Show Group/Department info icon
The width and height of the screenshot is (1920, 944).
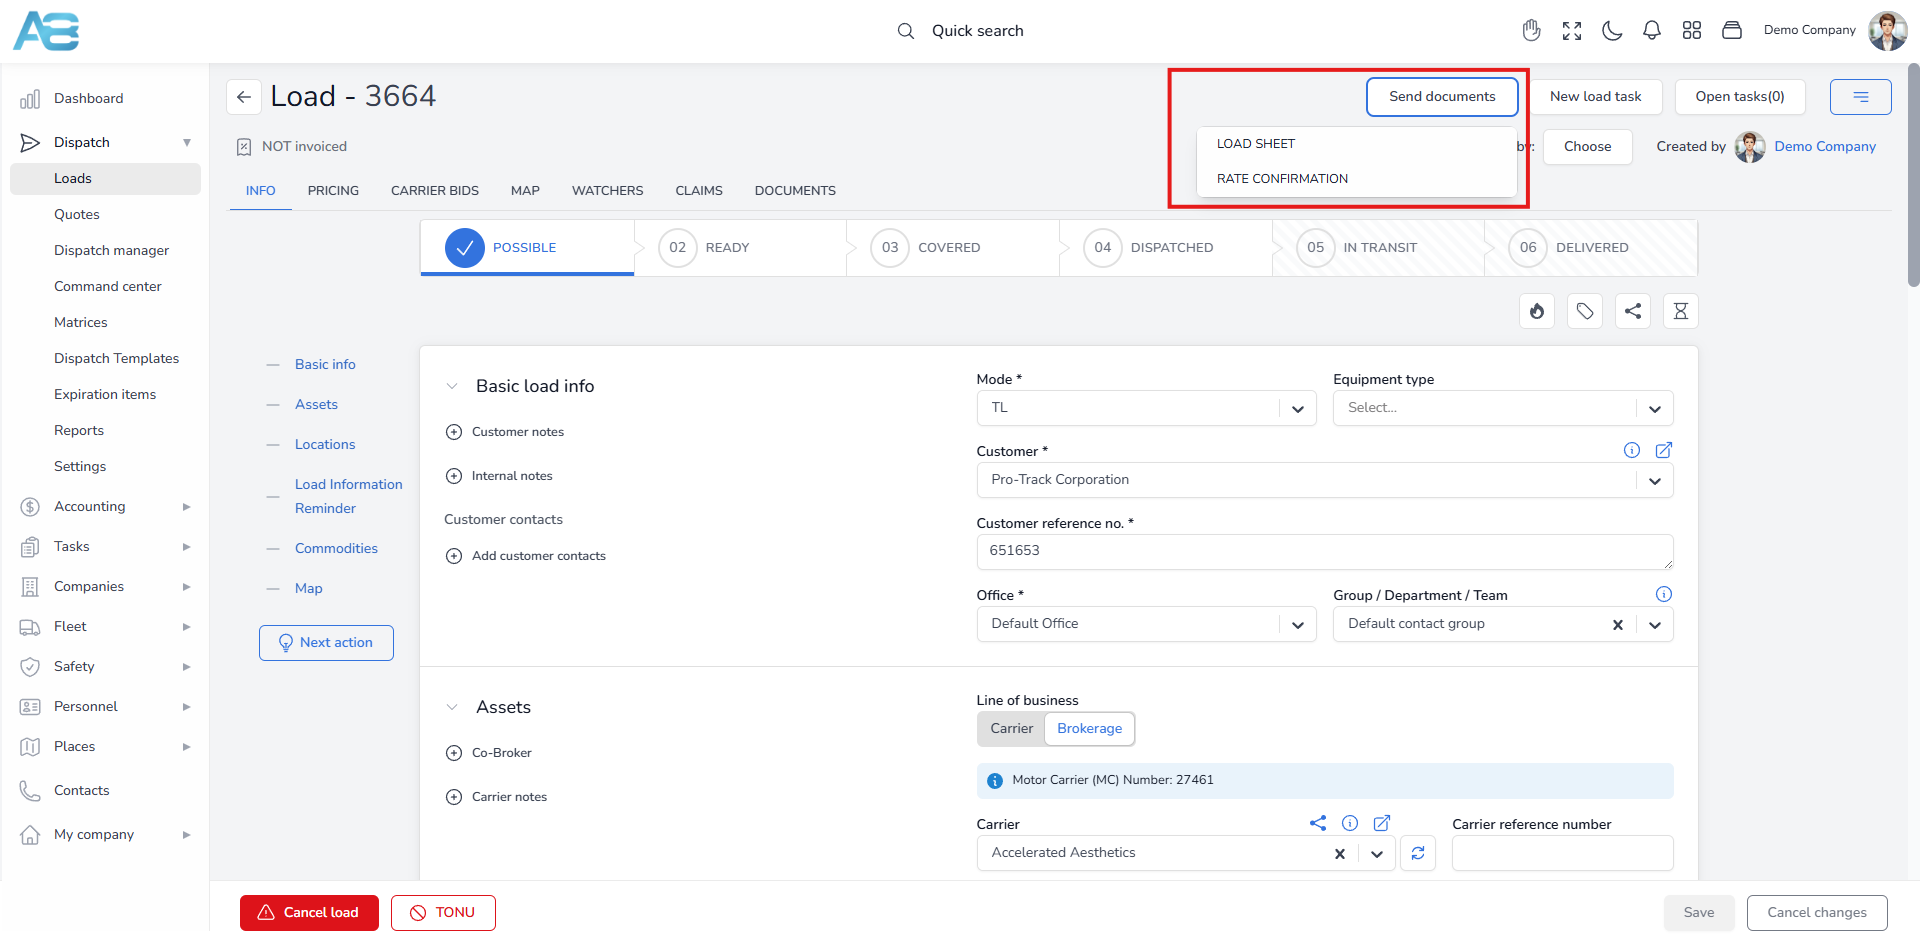pyautogui.click(x=1664, y=594)
